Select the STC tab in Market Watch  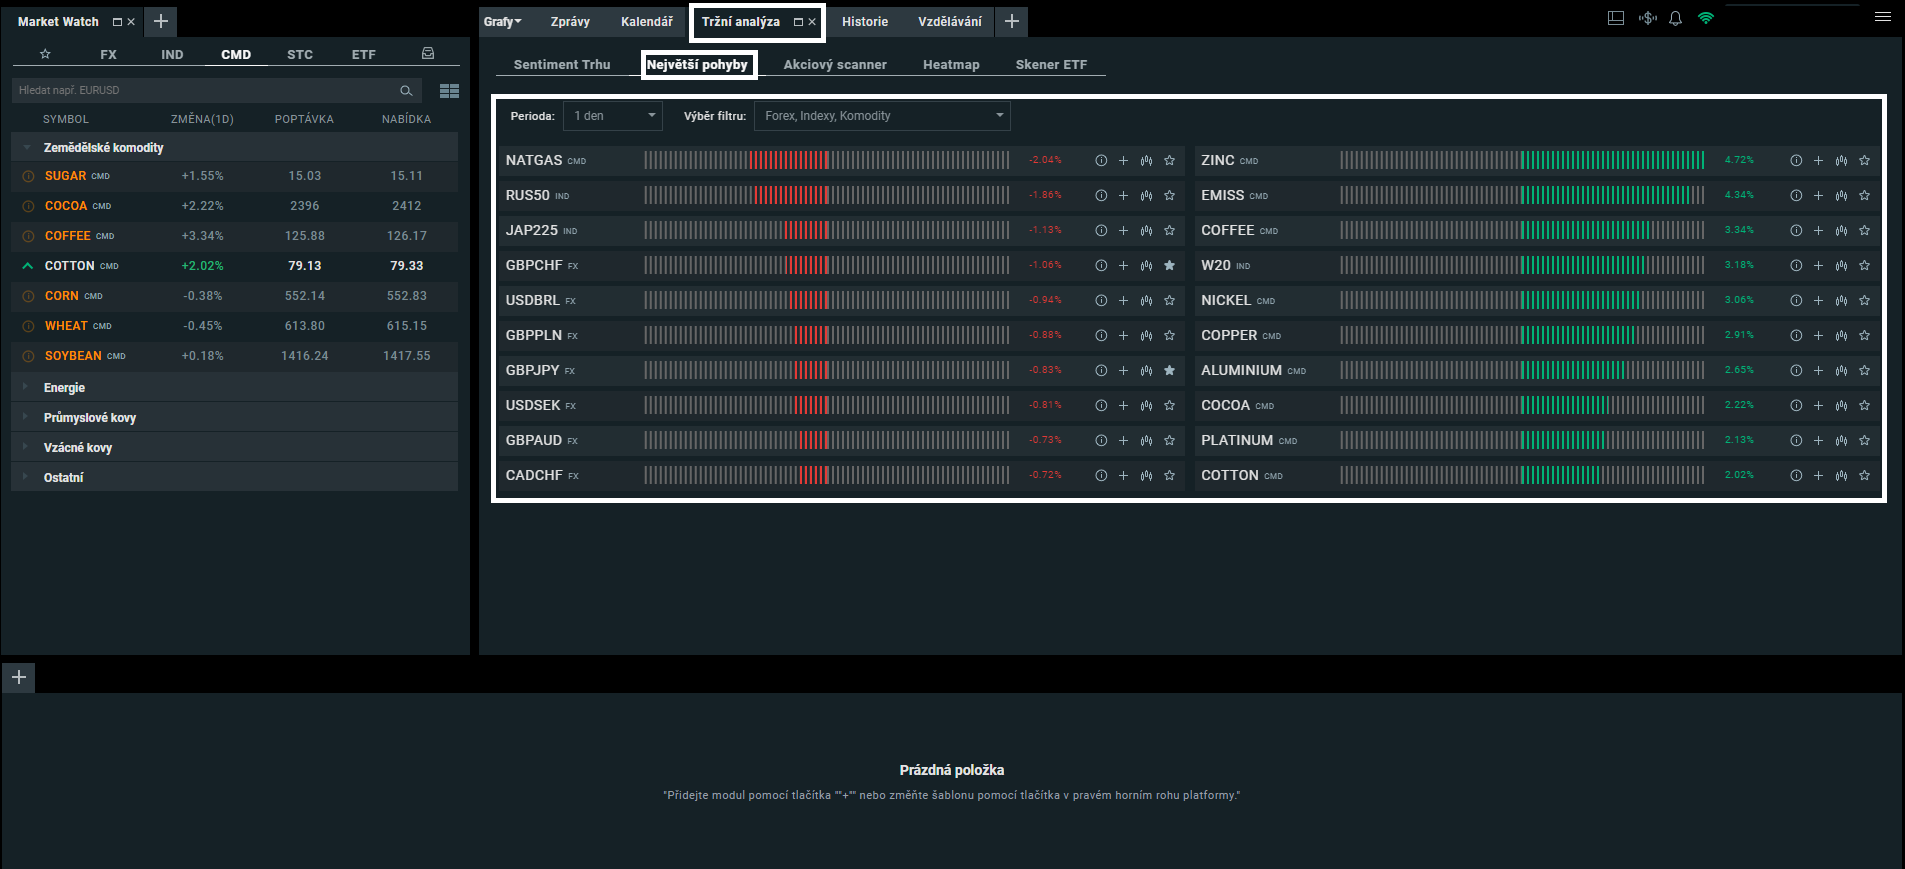[x=300, y=54]
